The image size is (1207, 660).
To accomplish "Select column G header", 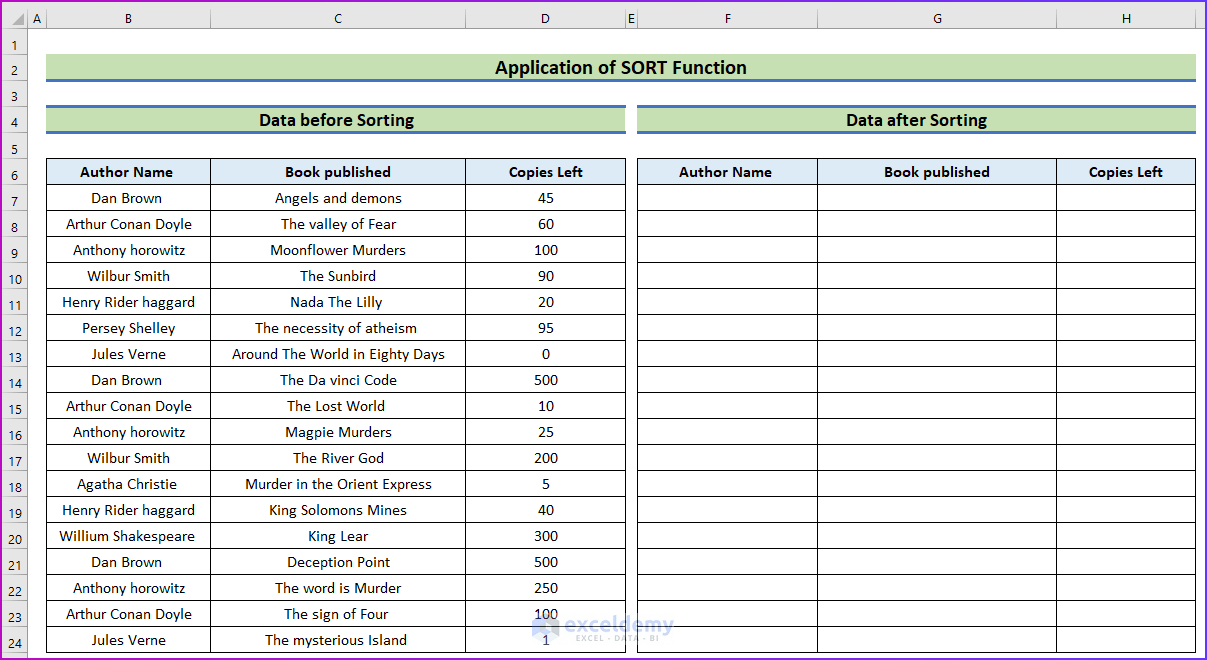I will (x=937, y=19).
